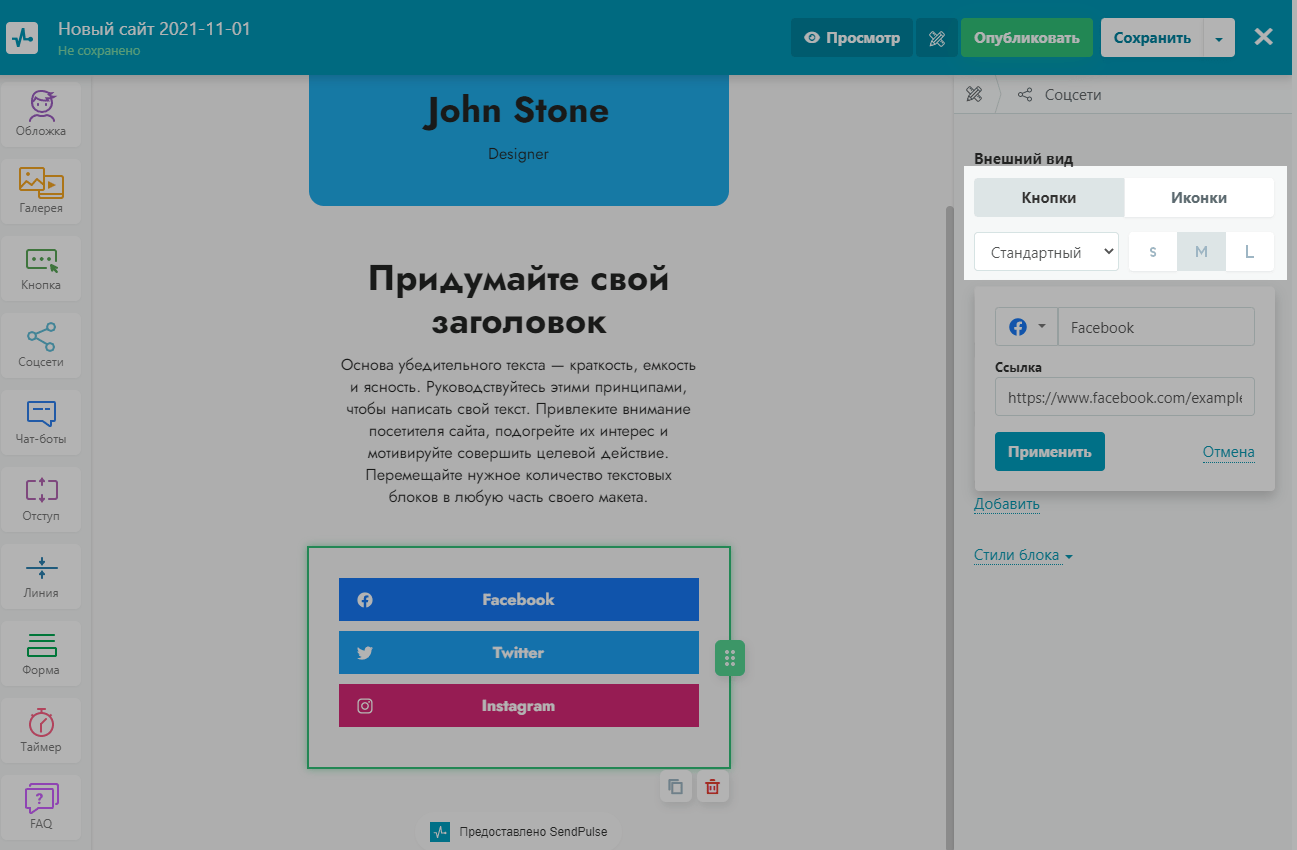Click the Ссылка URL input field

1125,397
